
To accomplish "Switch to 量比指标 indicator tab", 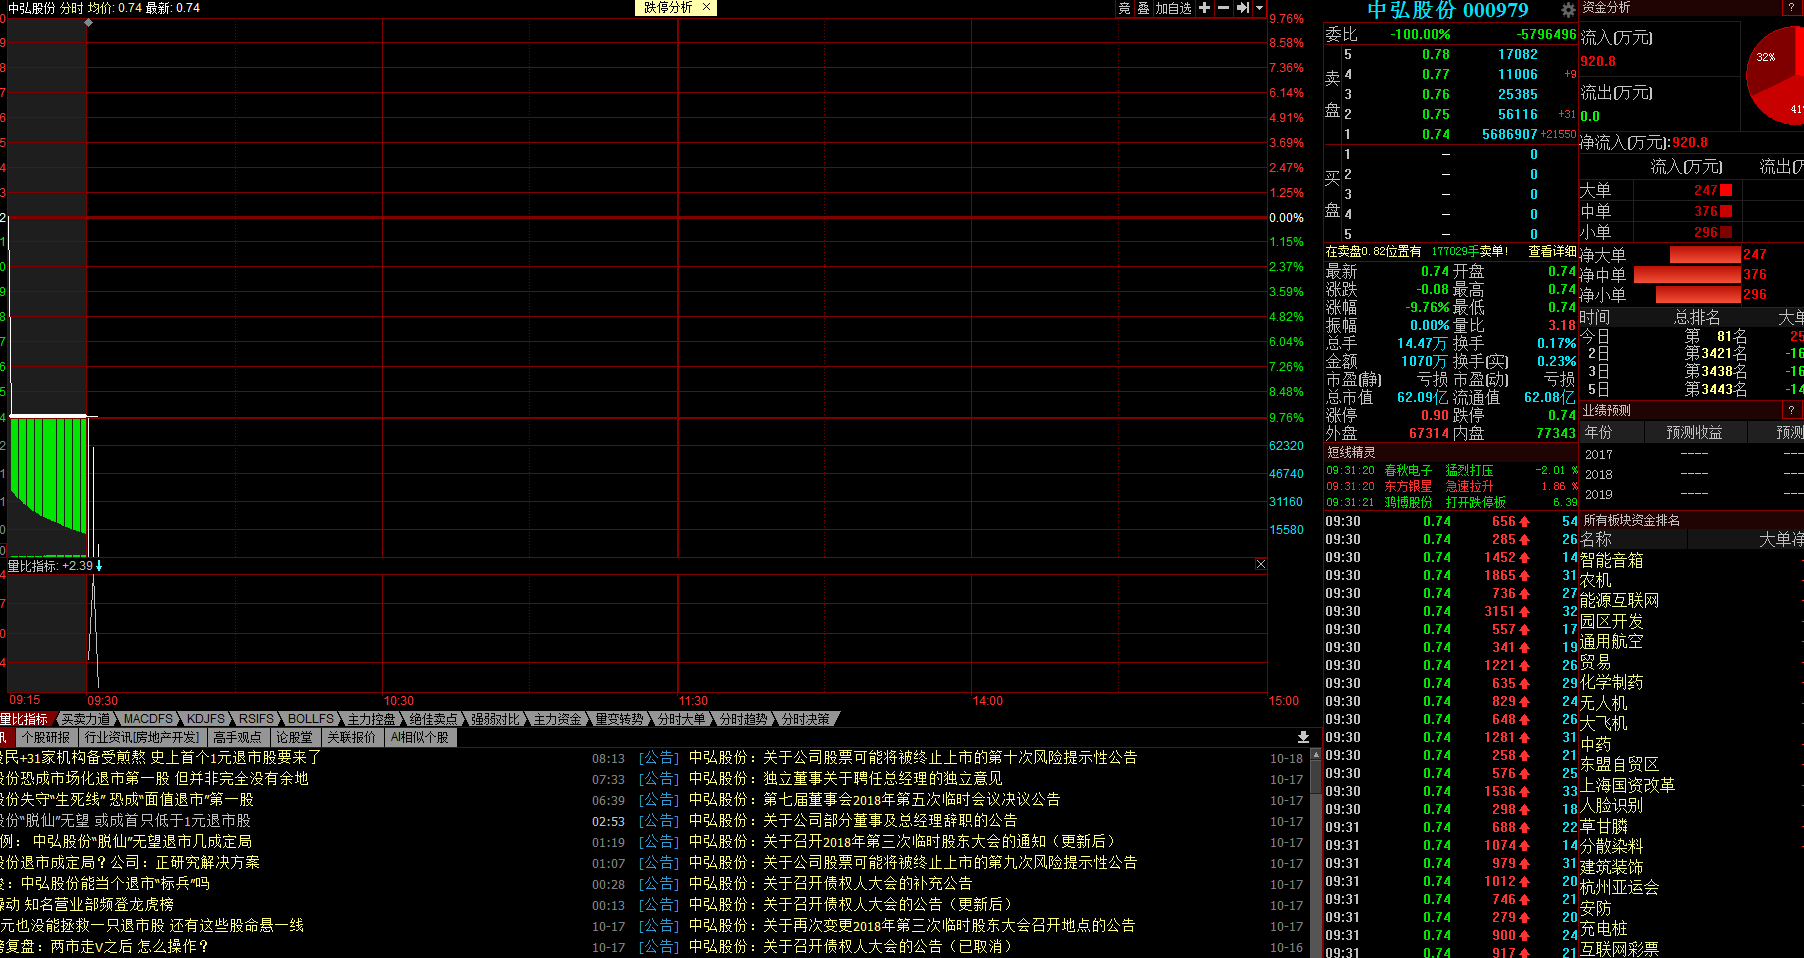I will click(x=24, y=719).
